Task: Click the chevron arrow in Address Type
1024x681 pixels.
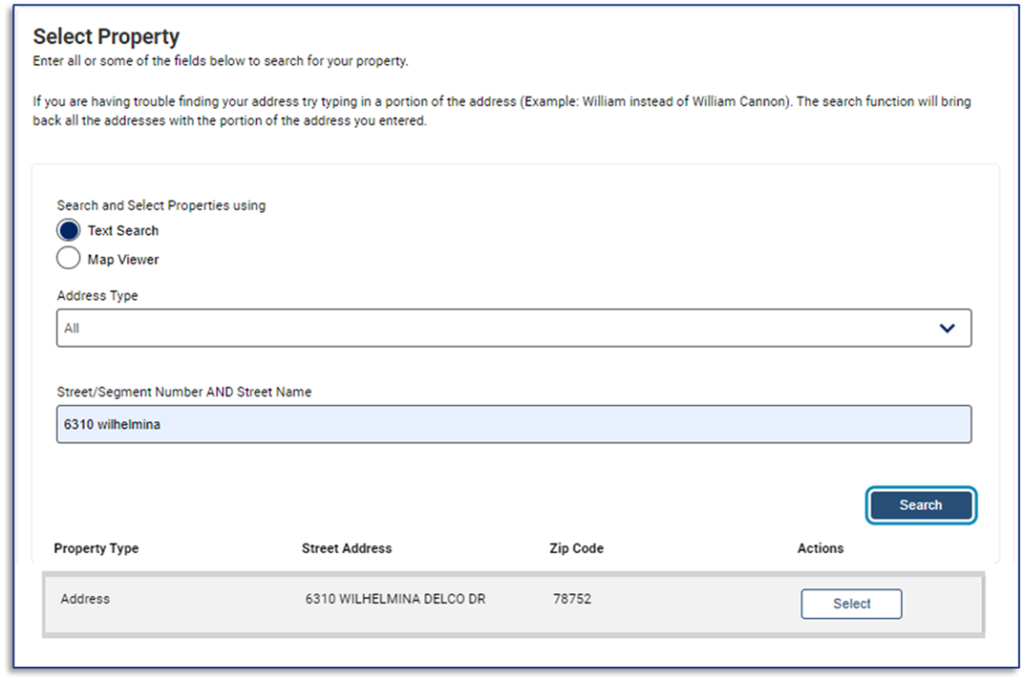Action: click(947, 328)
